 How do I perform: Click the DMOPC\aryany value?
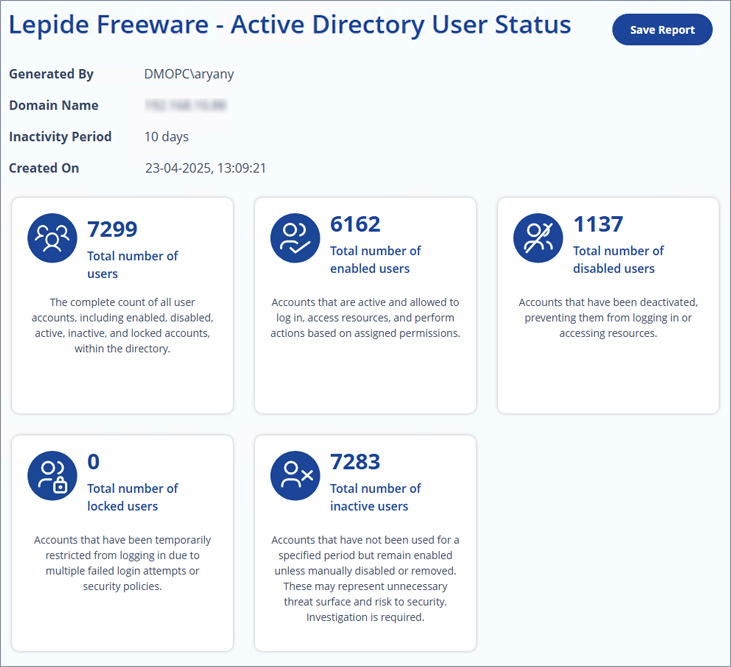[x=189, y=74]
